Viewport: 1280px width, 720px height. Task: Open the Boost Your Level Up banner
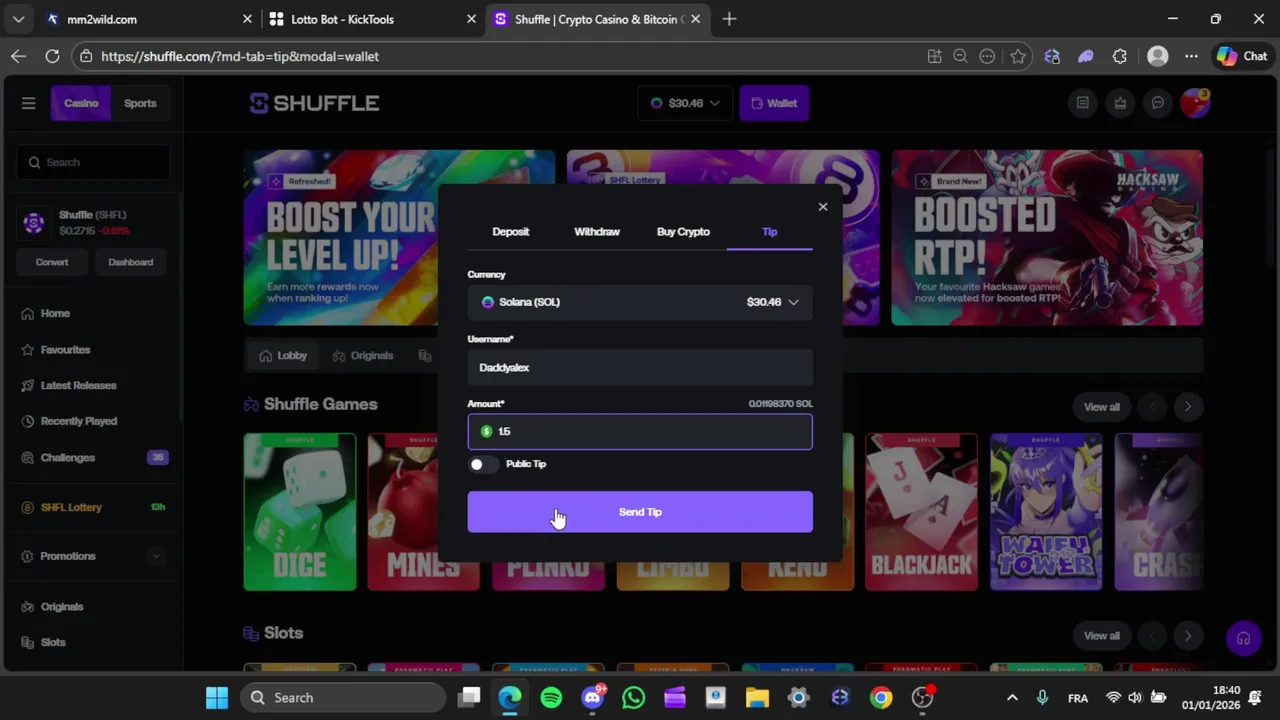coord(341,238)
